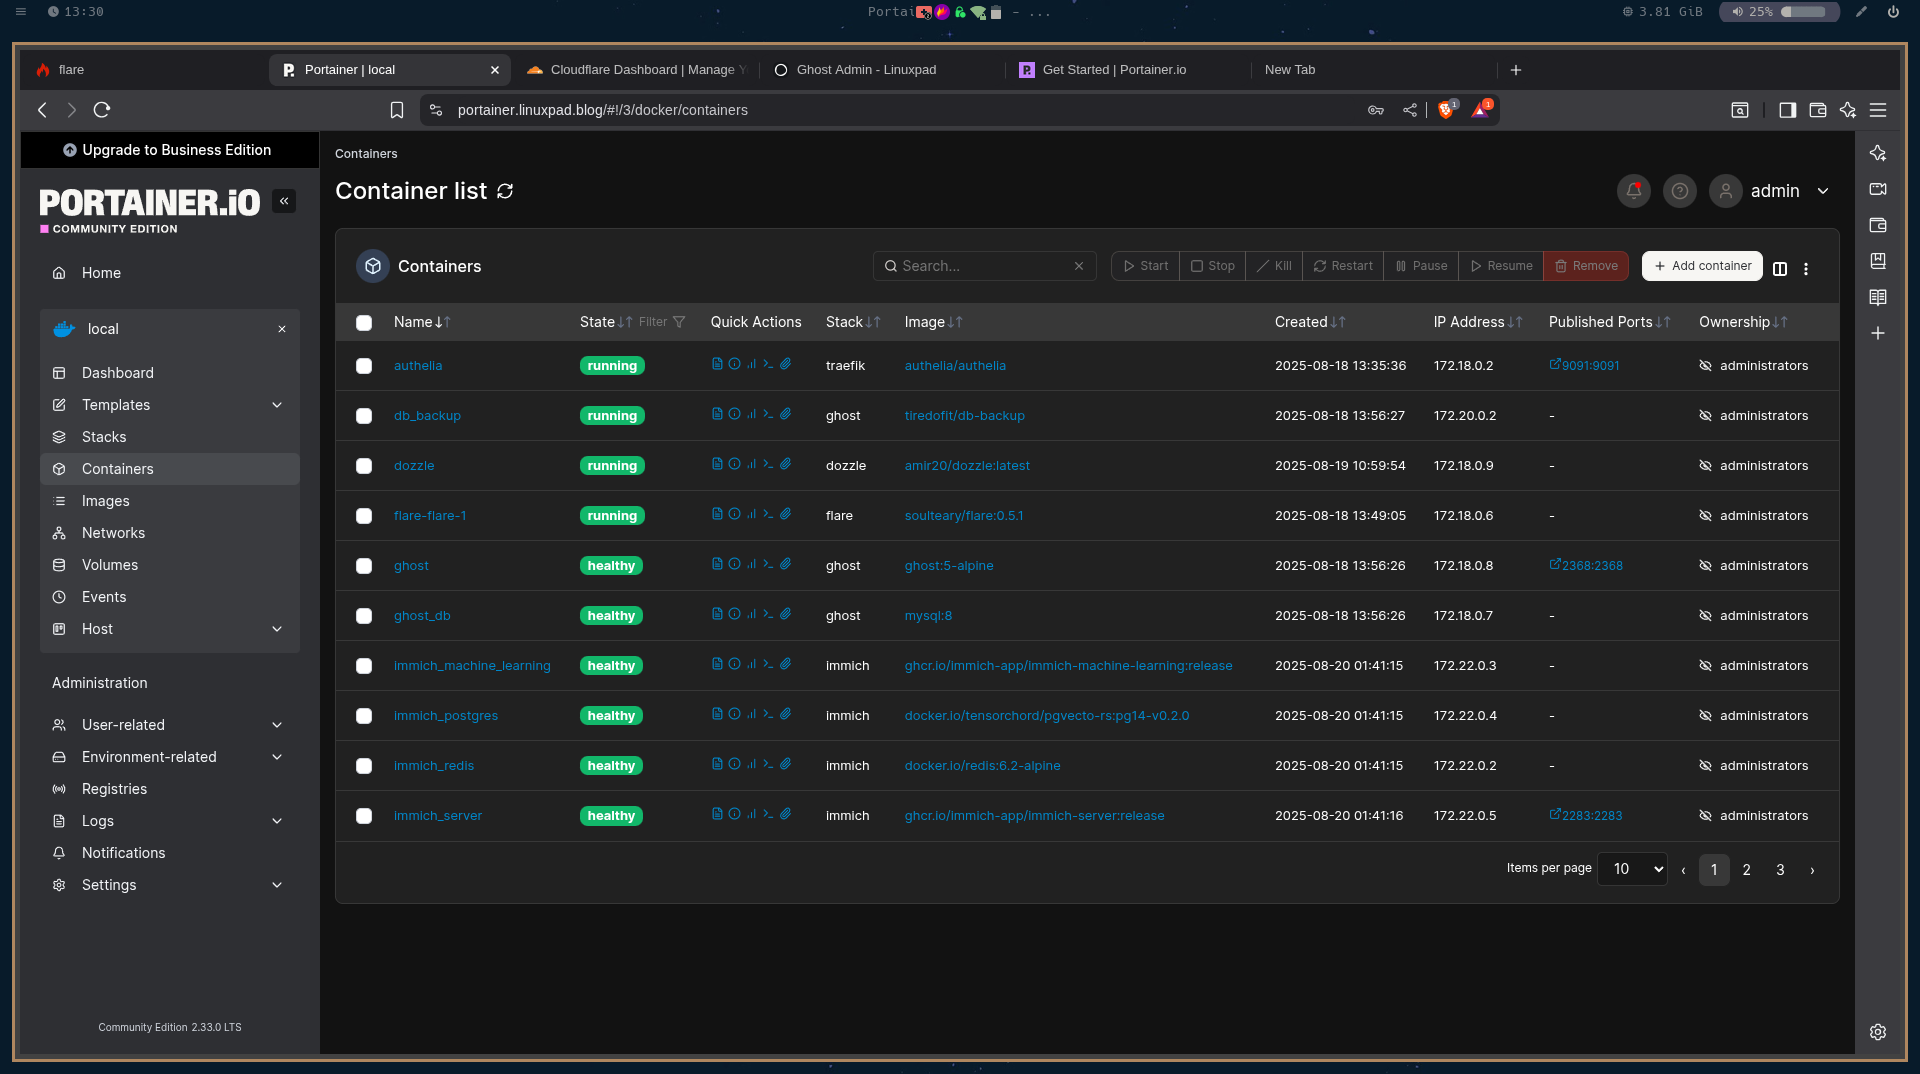Open logs for the ghost_db container
The width and height of the screenshot is (1920, 1074).
pos(717,614)
